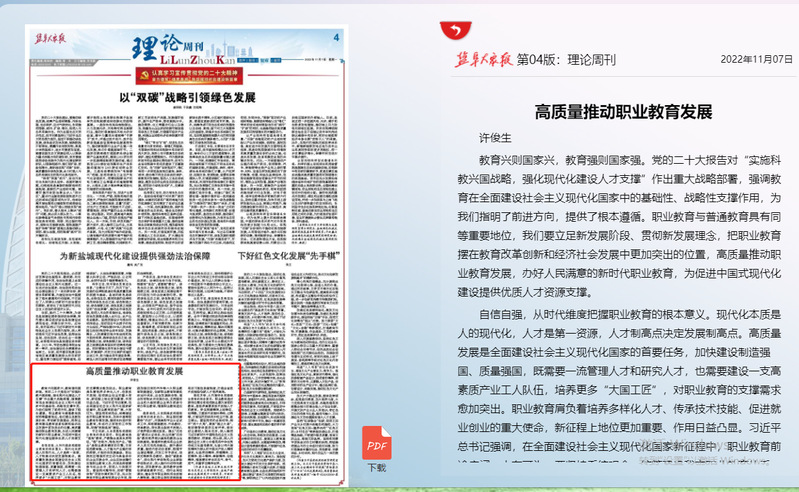Open the 以"双碳"战略引领绿色发展 headline on the page

pos(188,98)
